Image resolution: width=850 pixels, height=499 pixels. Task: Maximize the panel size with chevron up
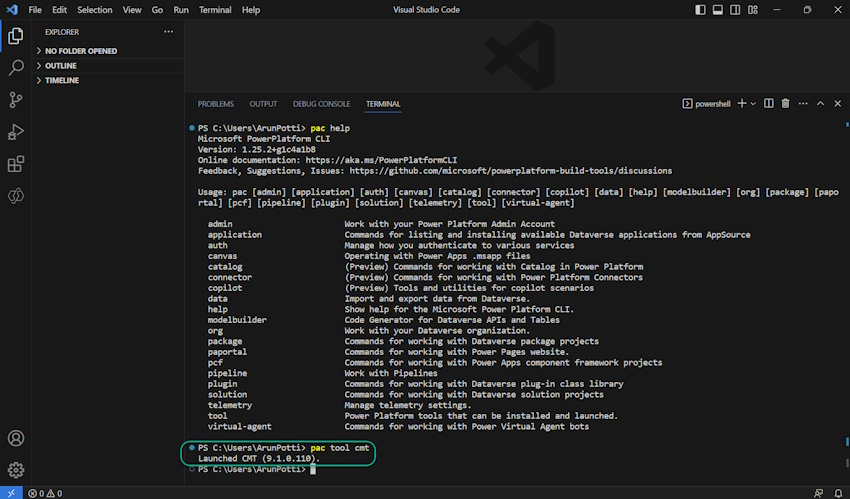[821, 104]
